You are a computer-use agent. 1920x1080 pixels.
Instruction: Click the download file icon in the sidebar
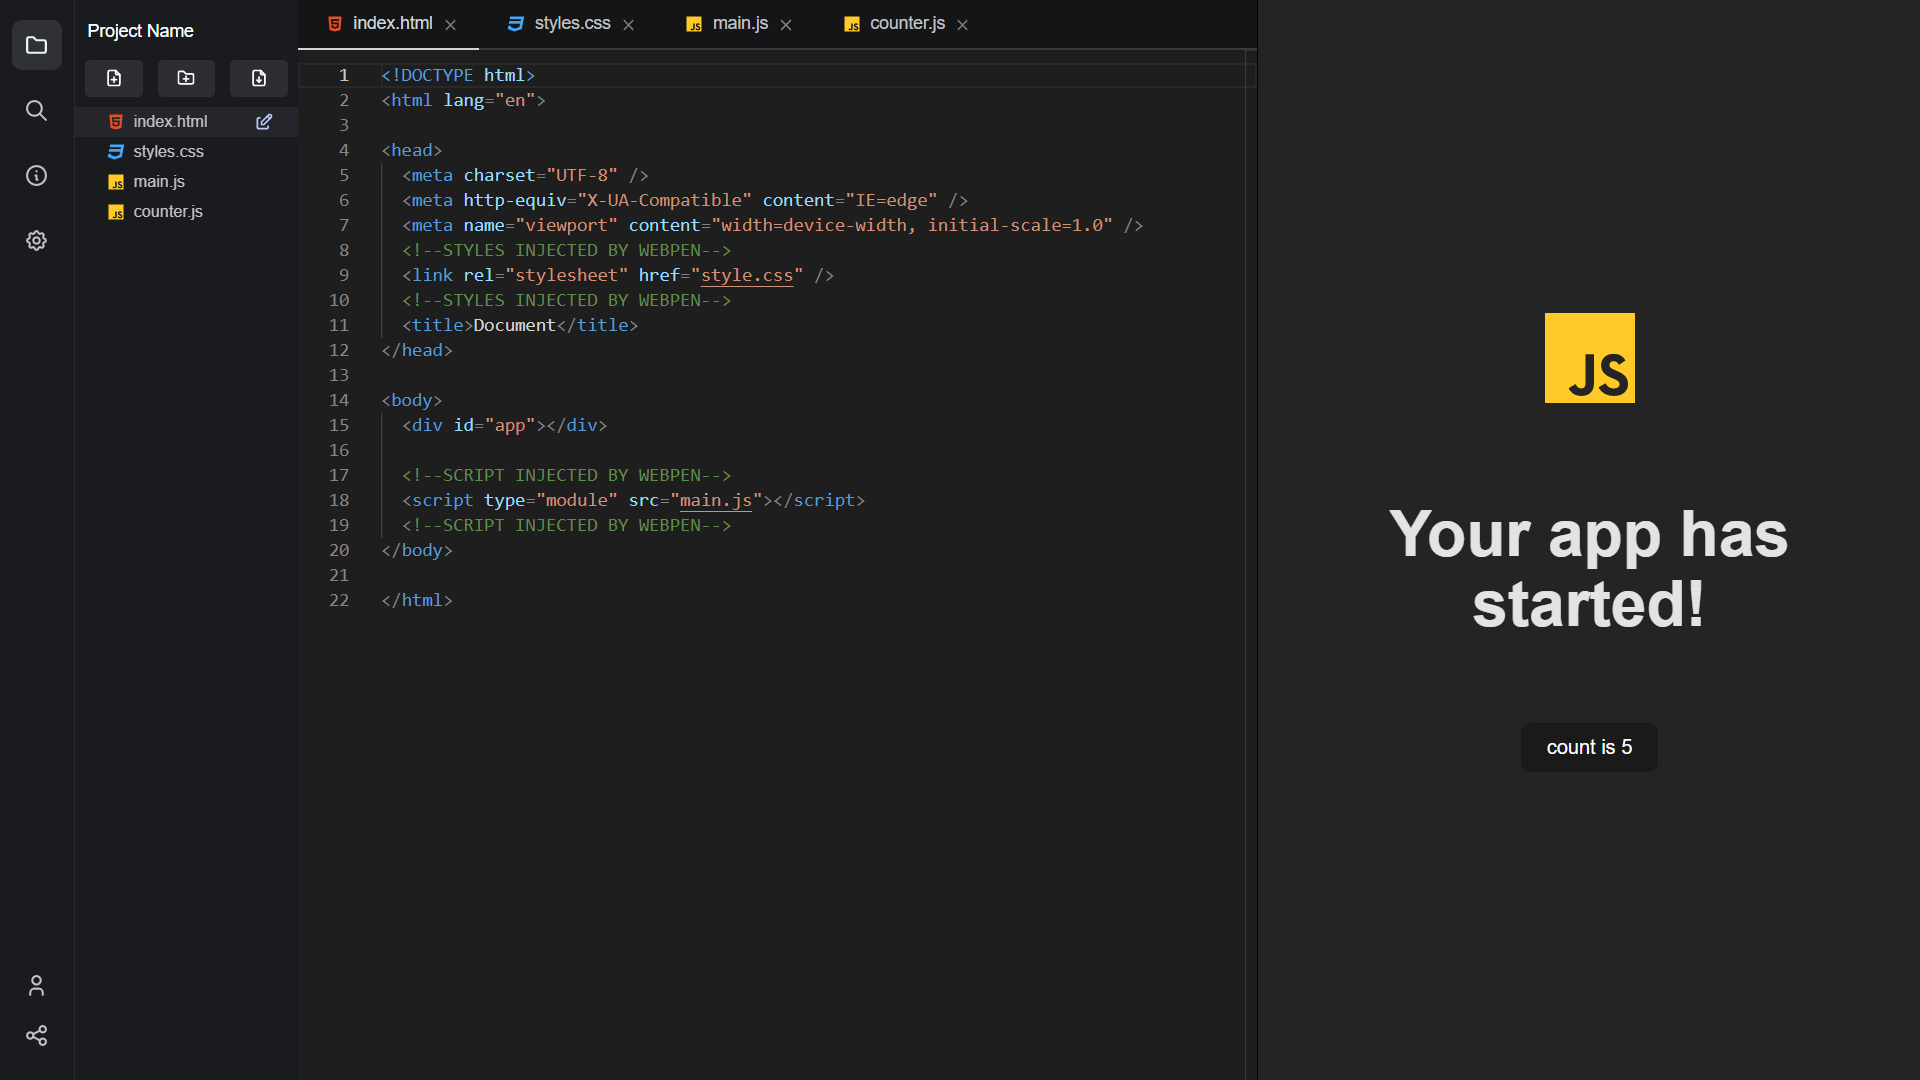(258, 78)
